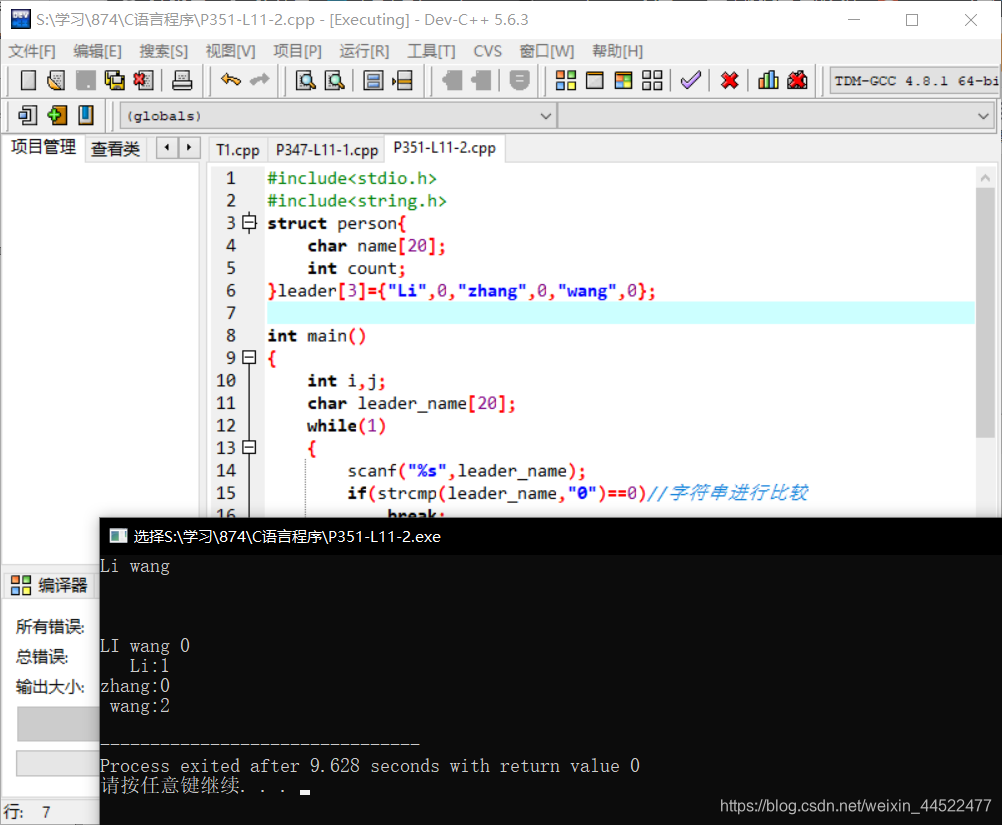Stop execution with the red X icon
1002x825 pixels.
(x=729, y=81)
